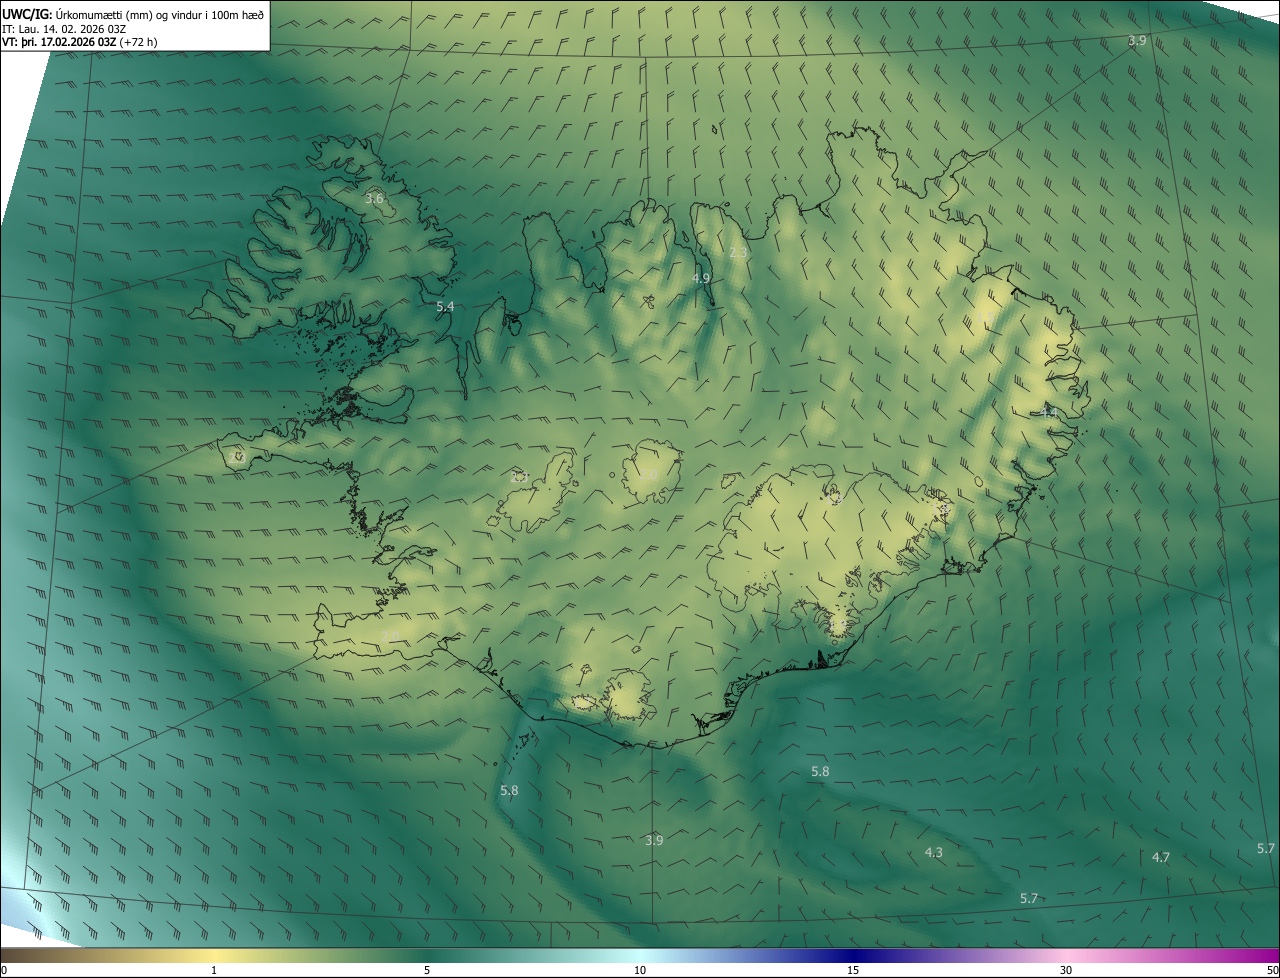Click the initial time line 'IT: Lau. 14. 02. 2026 03Z'
Image resolution: width=1280 pixels, height=978 pixels.
(65, 28)
